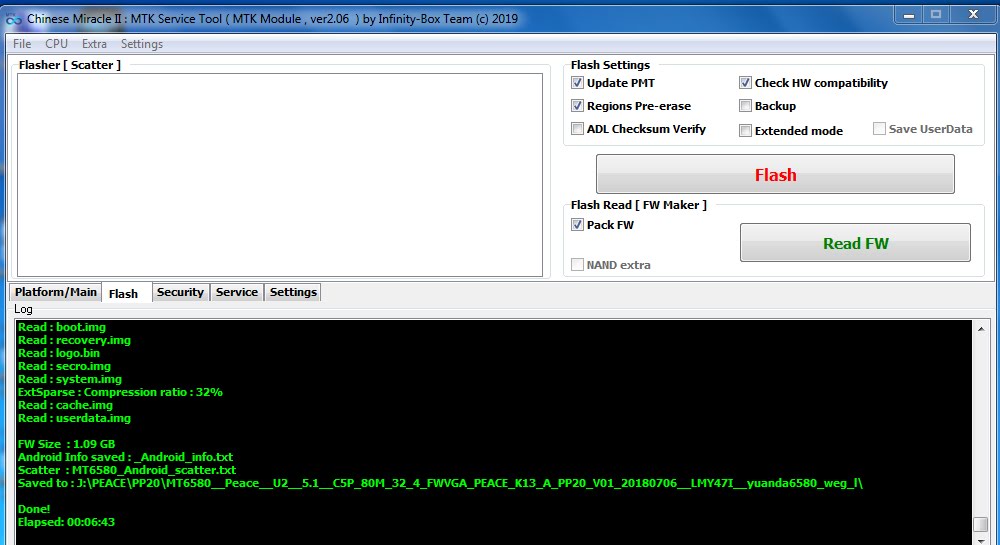Maximize the Chinese Miracle II window
Image resolution: width=1000 pixels, height=545 pixels.
[936, 15]
